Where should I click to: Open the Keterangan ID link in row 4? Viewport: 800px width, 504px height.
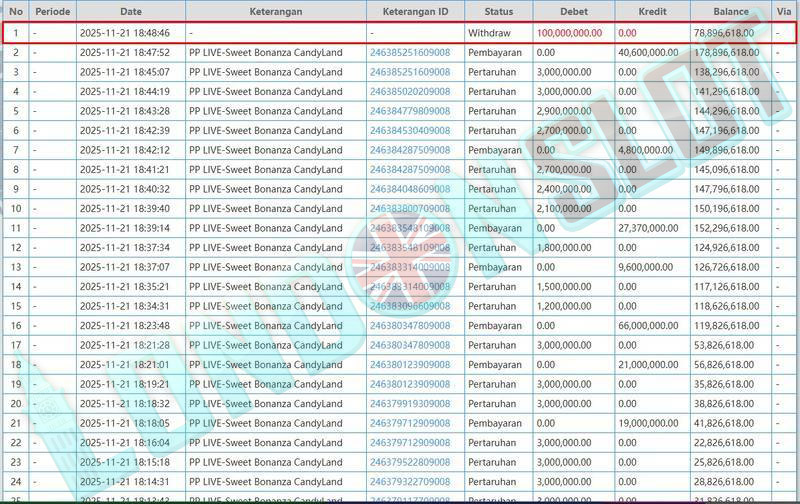tap(410, 91)
